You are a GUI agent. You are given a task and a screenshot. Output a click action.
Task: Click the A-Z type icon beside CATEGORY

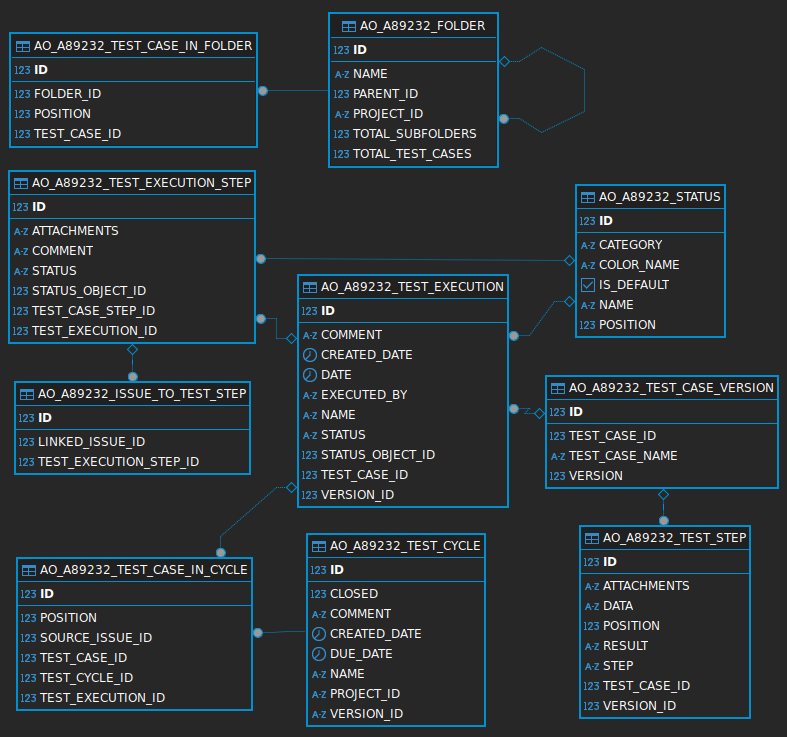coord(588,245)
